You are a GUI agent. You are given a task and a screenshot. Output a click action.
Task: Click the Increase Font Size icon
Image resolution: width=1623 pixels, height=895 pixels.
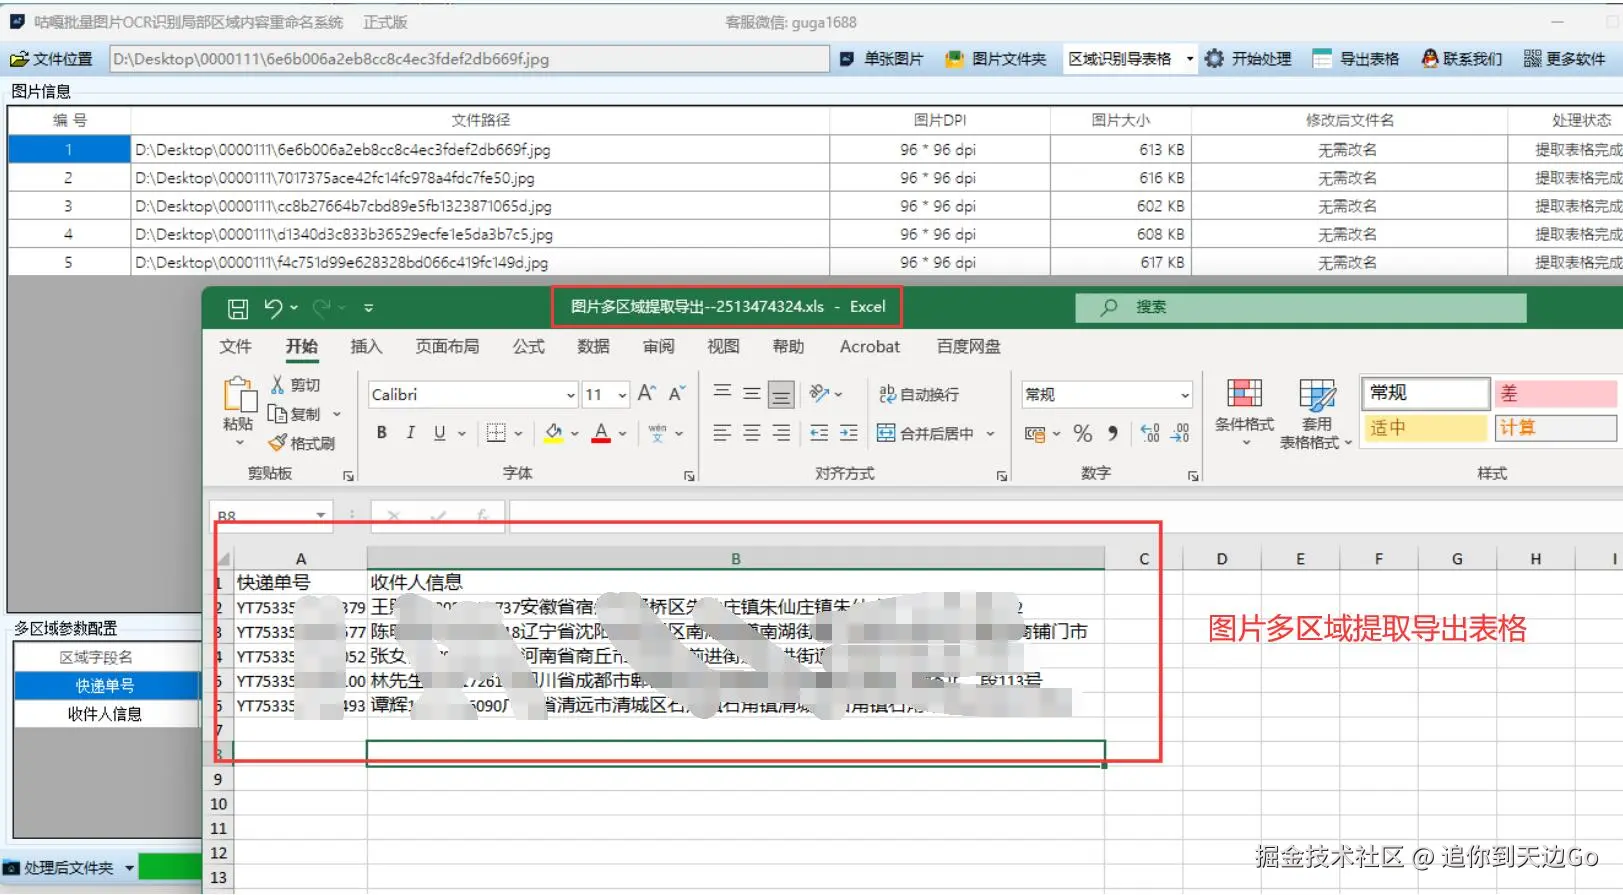coord(647,394)
